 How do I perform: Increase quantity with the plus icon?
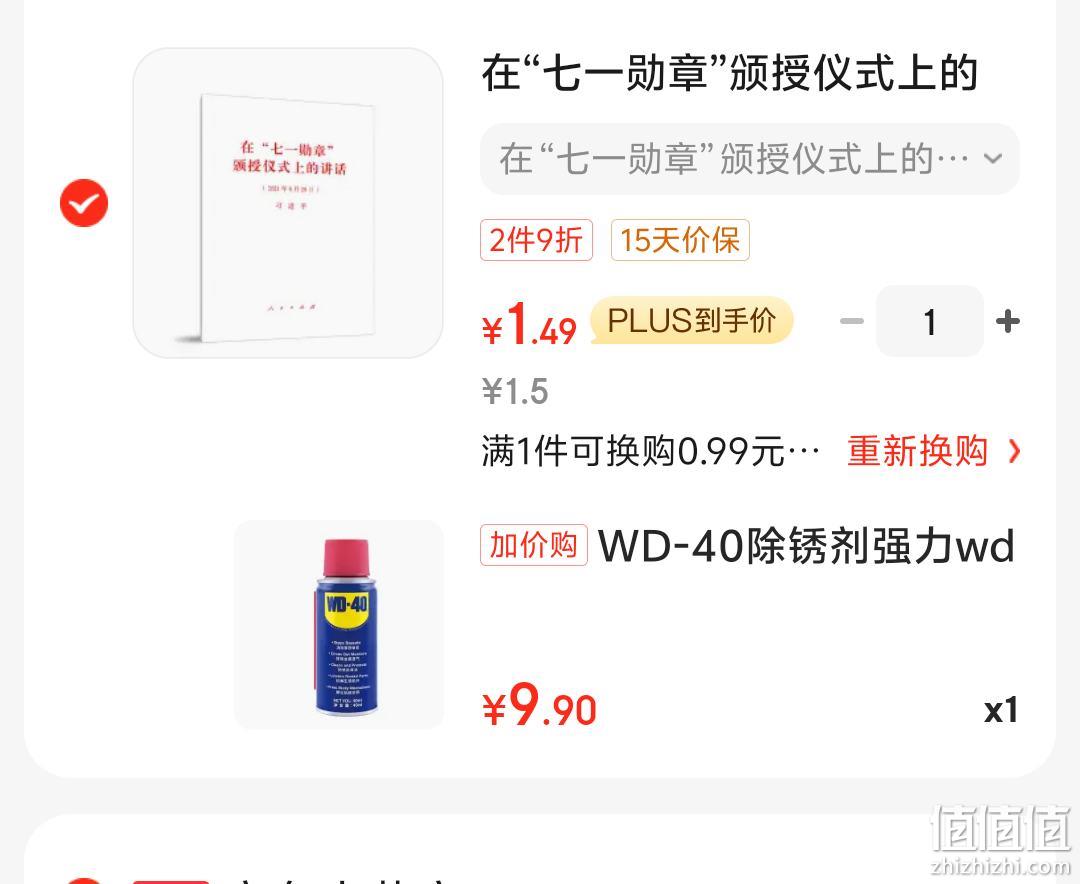[1008, 321]
